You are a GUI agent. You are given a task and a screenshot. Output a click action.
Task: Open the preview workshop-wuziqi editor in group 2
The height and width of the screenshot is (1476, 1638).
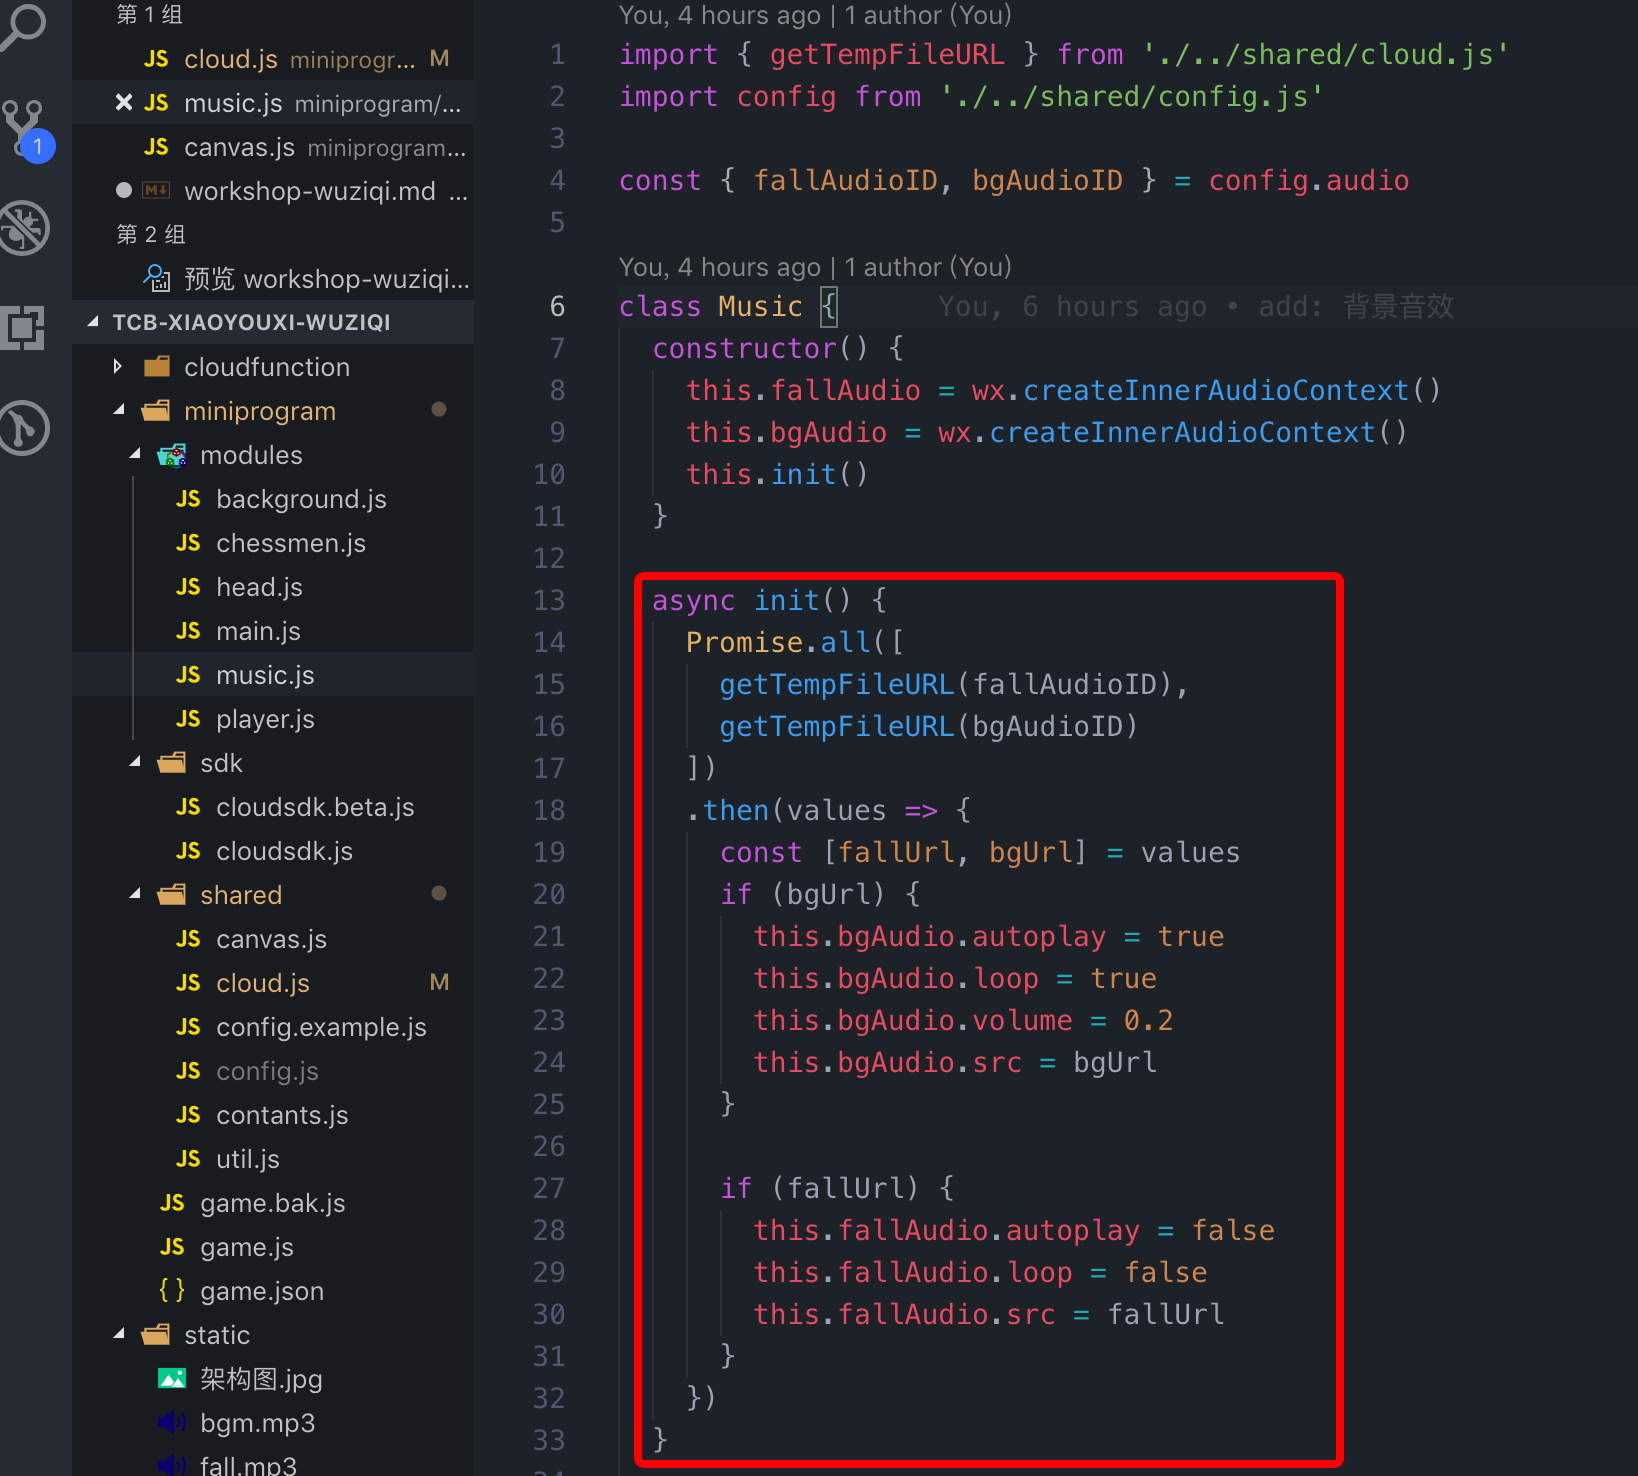point(273,279)
